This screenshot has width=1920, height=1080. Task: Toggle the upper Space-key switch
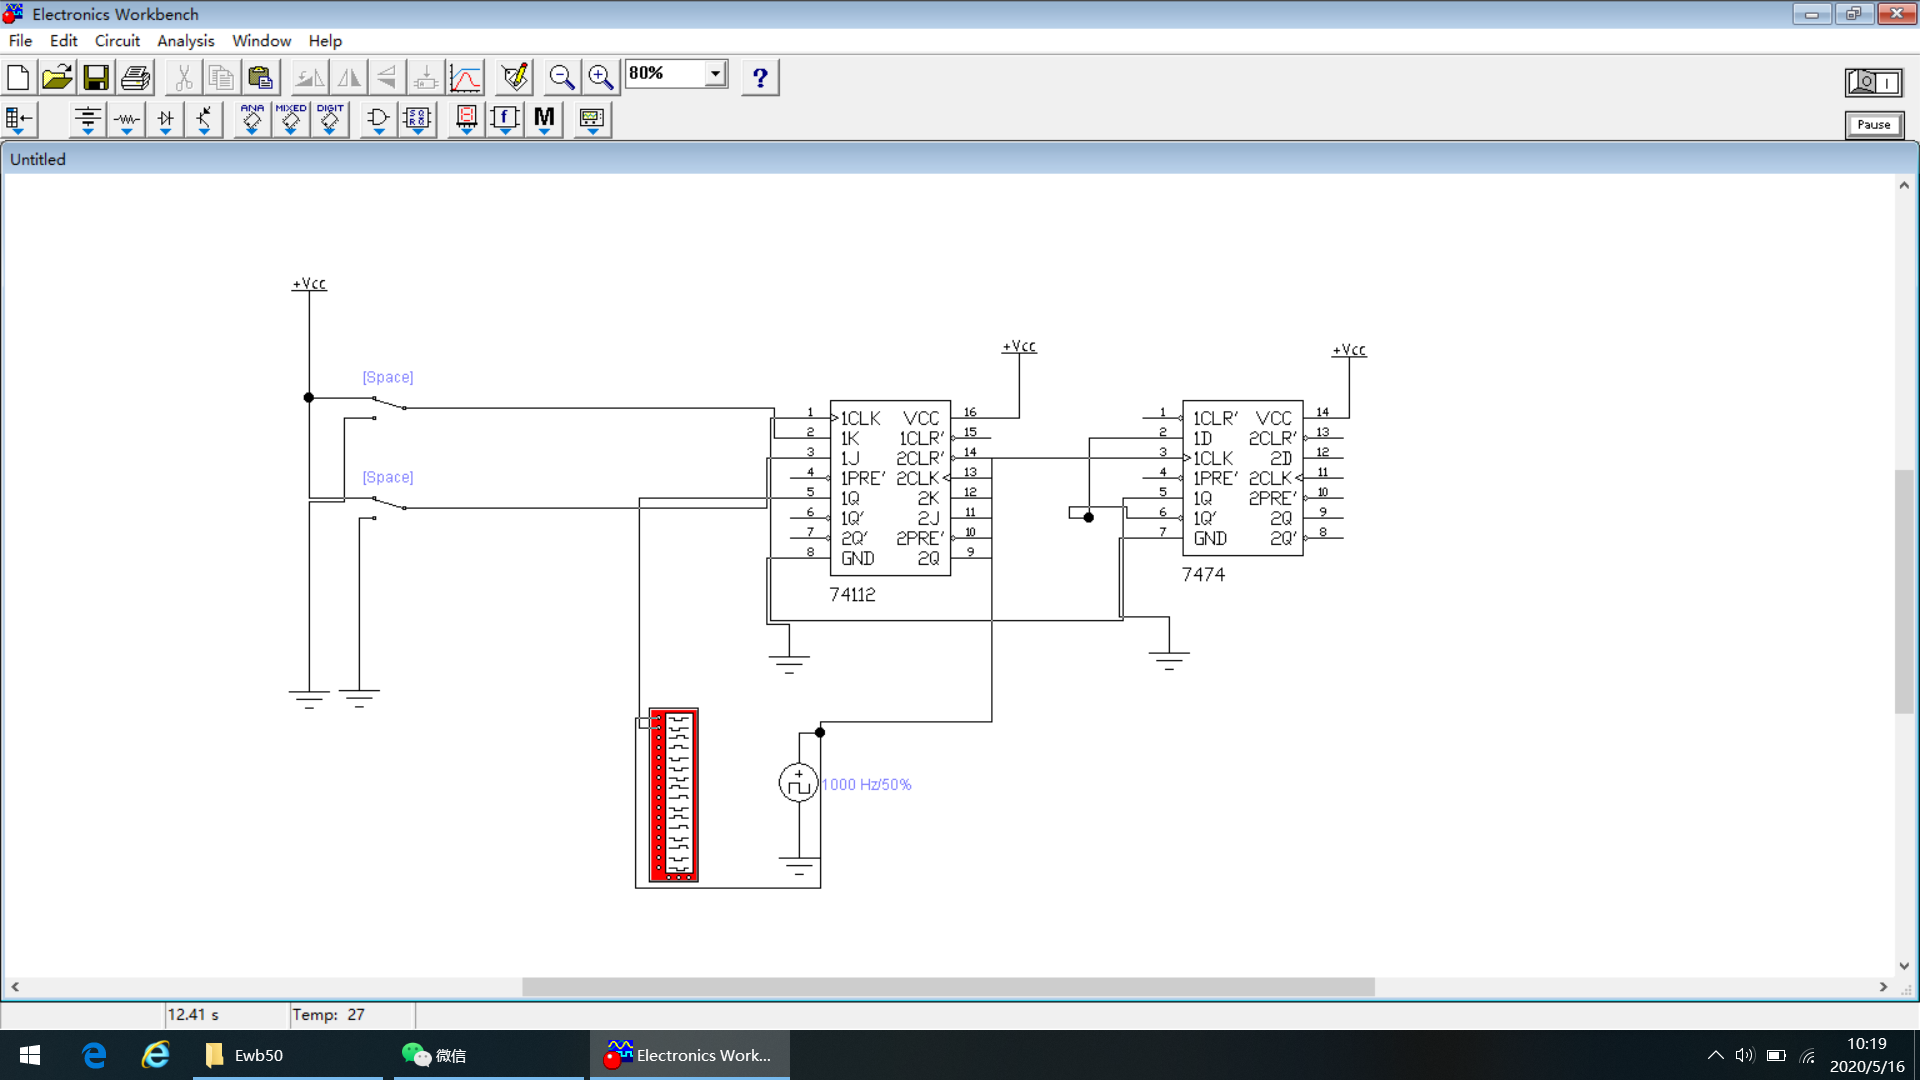coord(388,403)
